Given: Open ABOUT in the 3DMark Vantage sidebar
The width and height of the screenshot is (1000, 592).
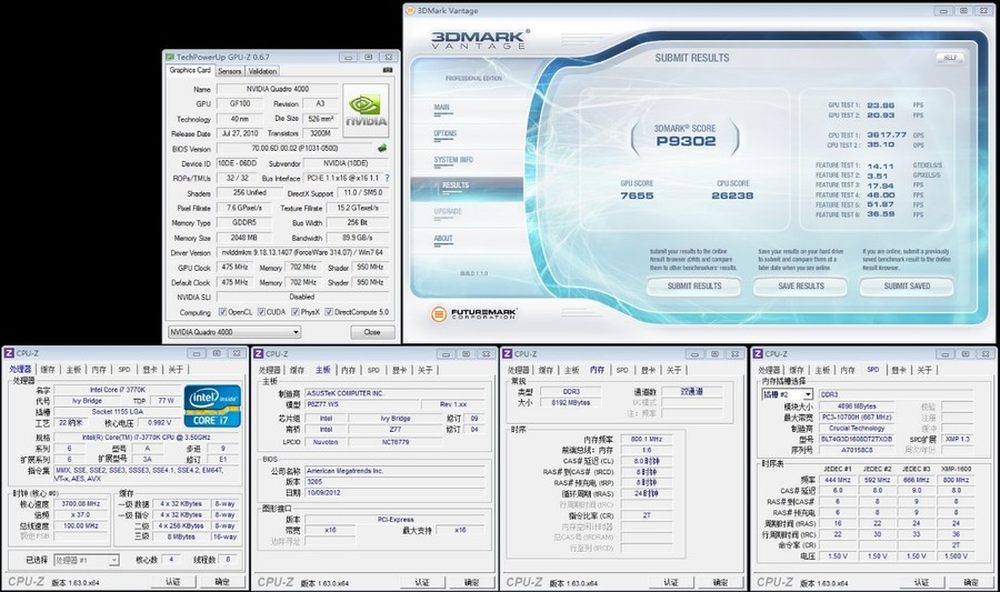Looking at the screenshot, I should pos(443,239).
